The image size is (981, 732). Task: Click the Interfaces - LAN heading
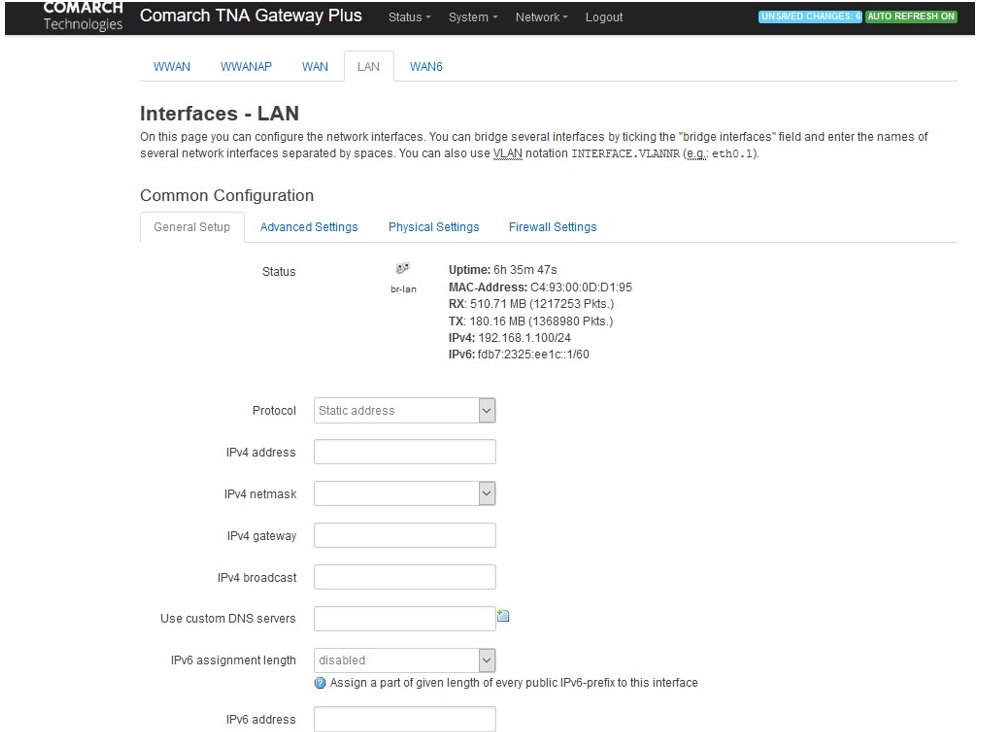click(220, 113)
